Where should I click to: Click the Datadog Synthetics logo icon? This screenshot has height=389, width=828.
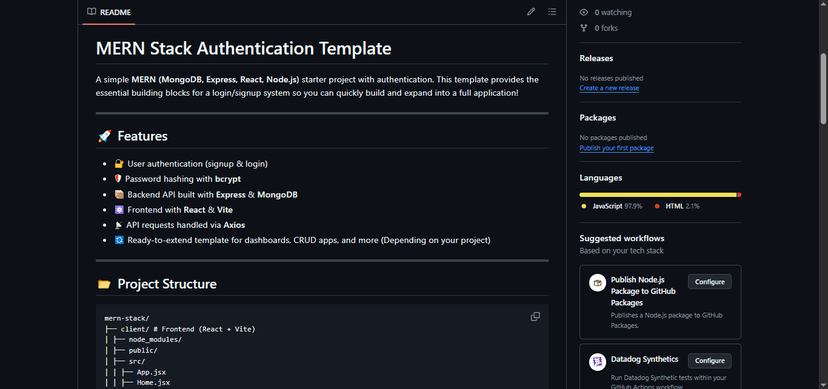(597, 362)
